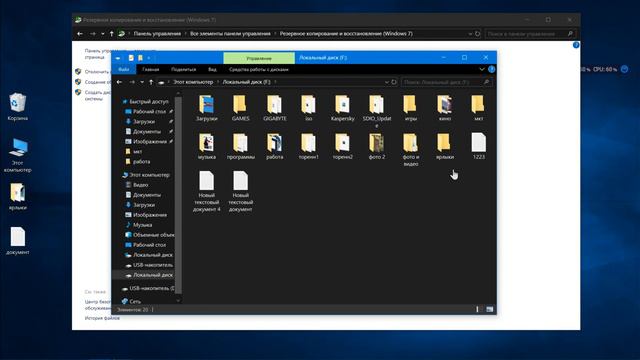Open the GAMES folder
Image resolution: width=640 pixels, height=360 pixels.
click(240, 108)
